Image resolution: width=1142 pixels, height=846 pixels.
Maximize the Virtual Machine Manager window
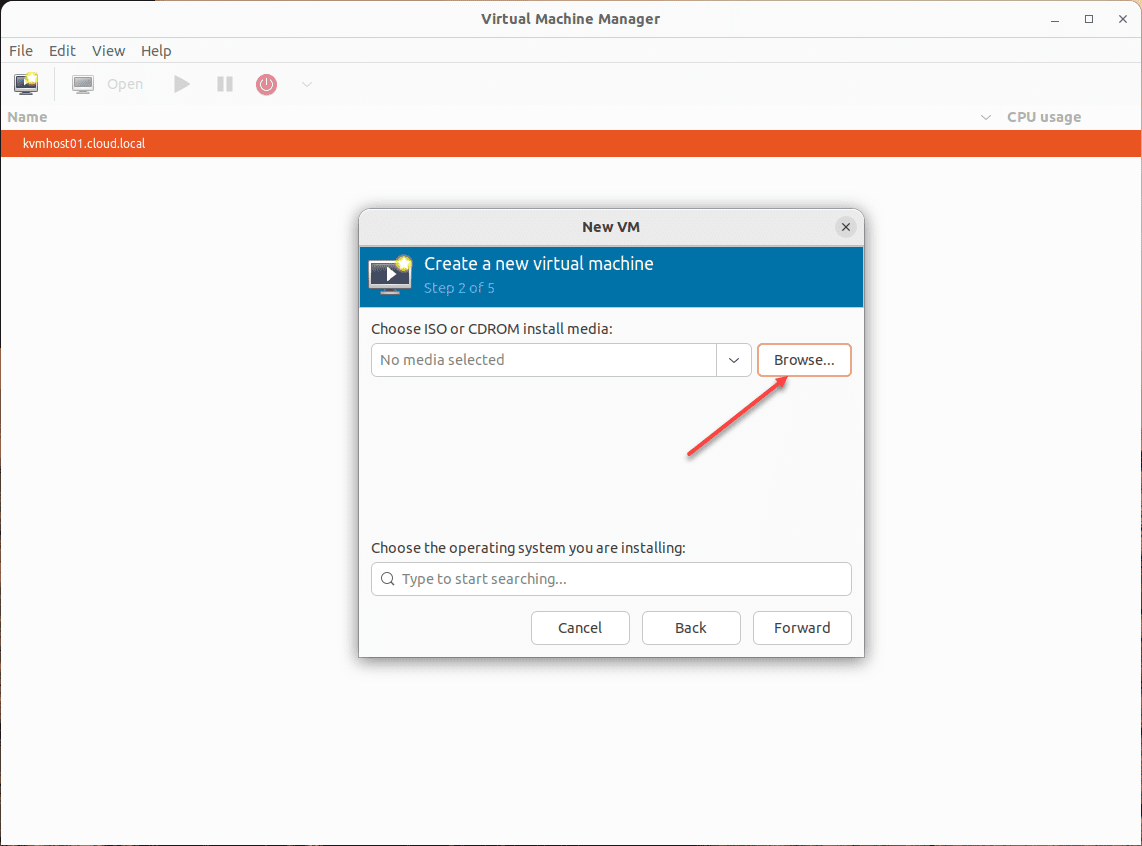1089,20
